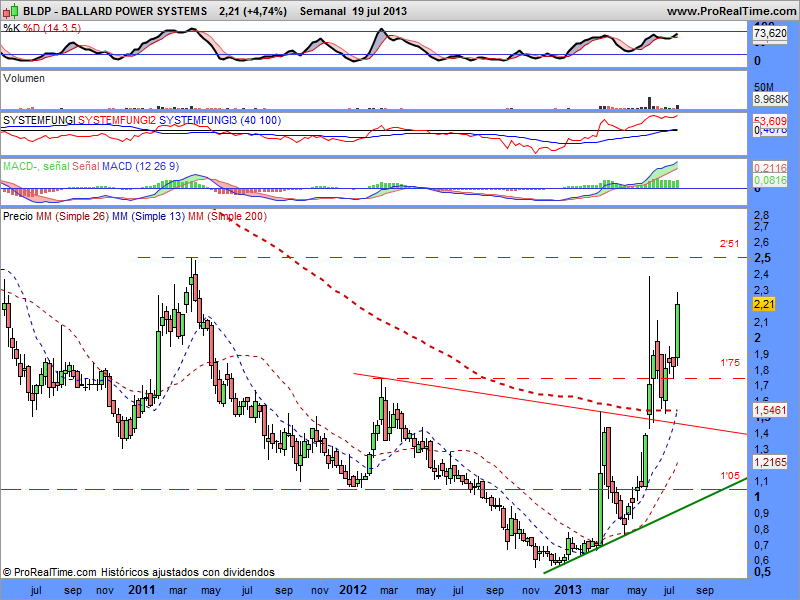Select the Volumen panel label

23,78
